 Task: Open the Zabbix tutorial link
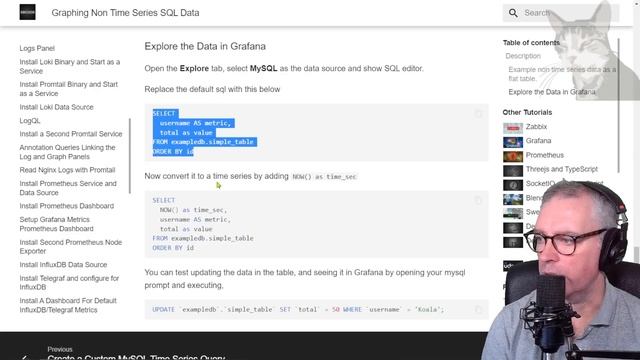[536, 127]
